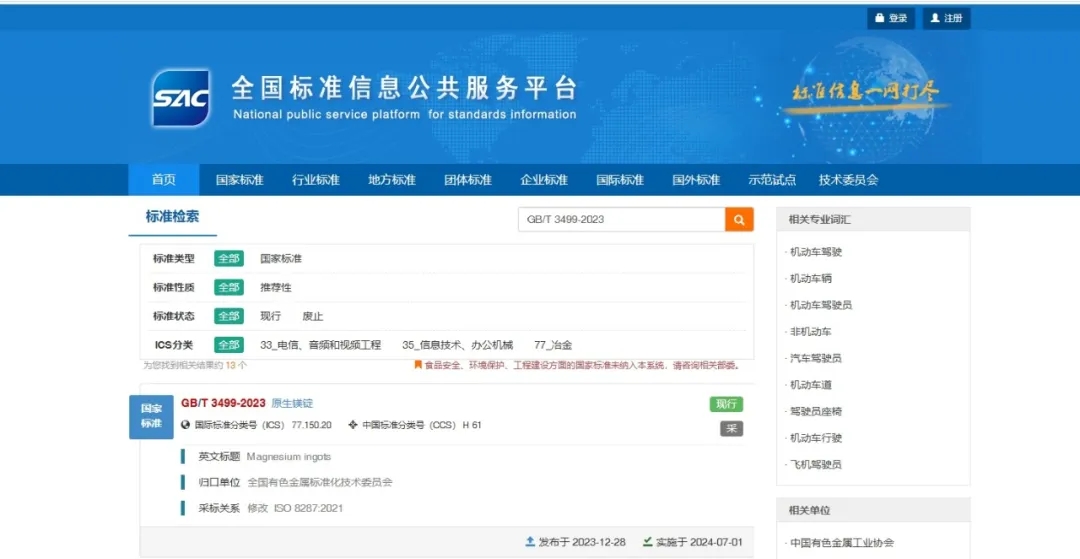Click the orange flag icon in notice line
Viewport: 1080px width, 559px height.
pos(417,365)
